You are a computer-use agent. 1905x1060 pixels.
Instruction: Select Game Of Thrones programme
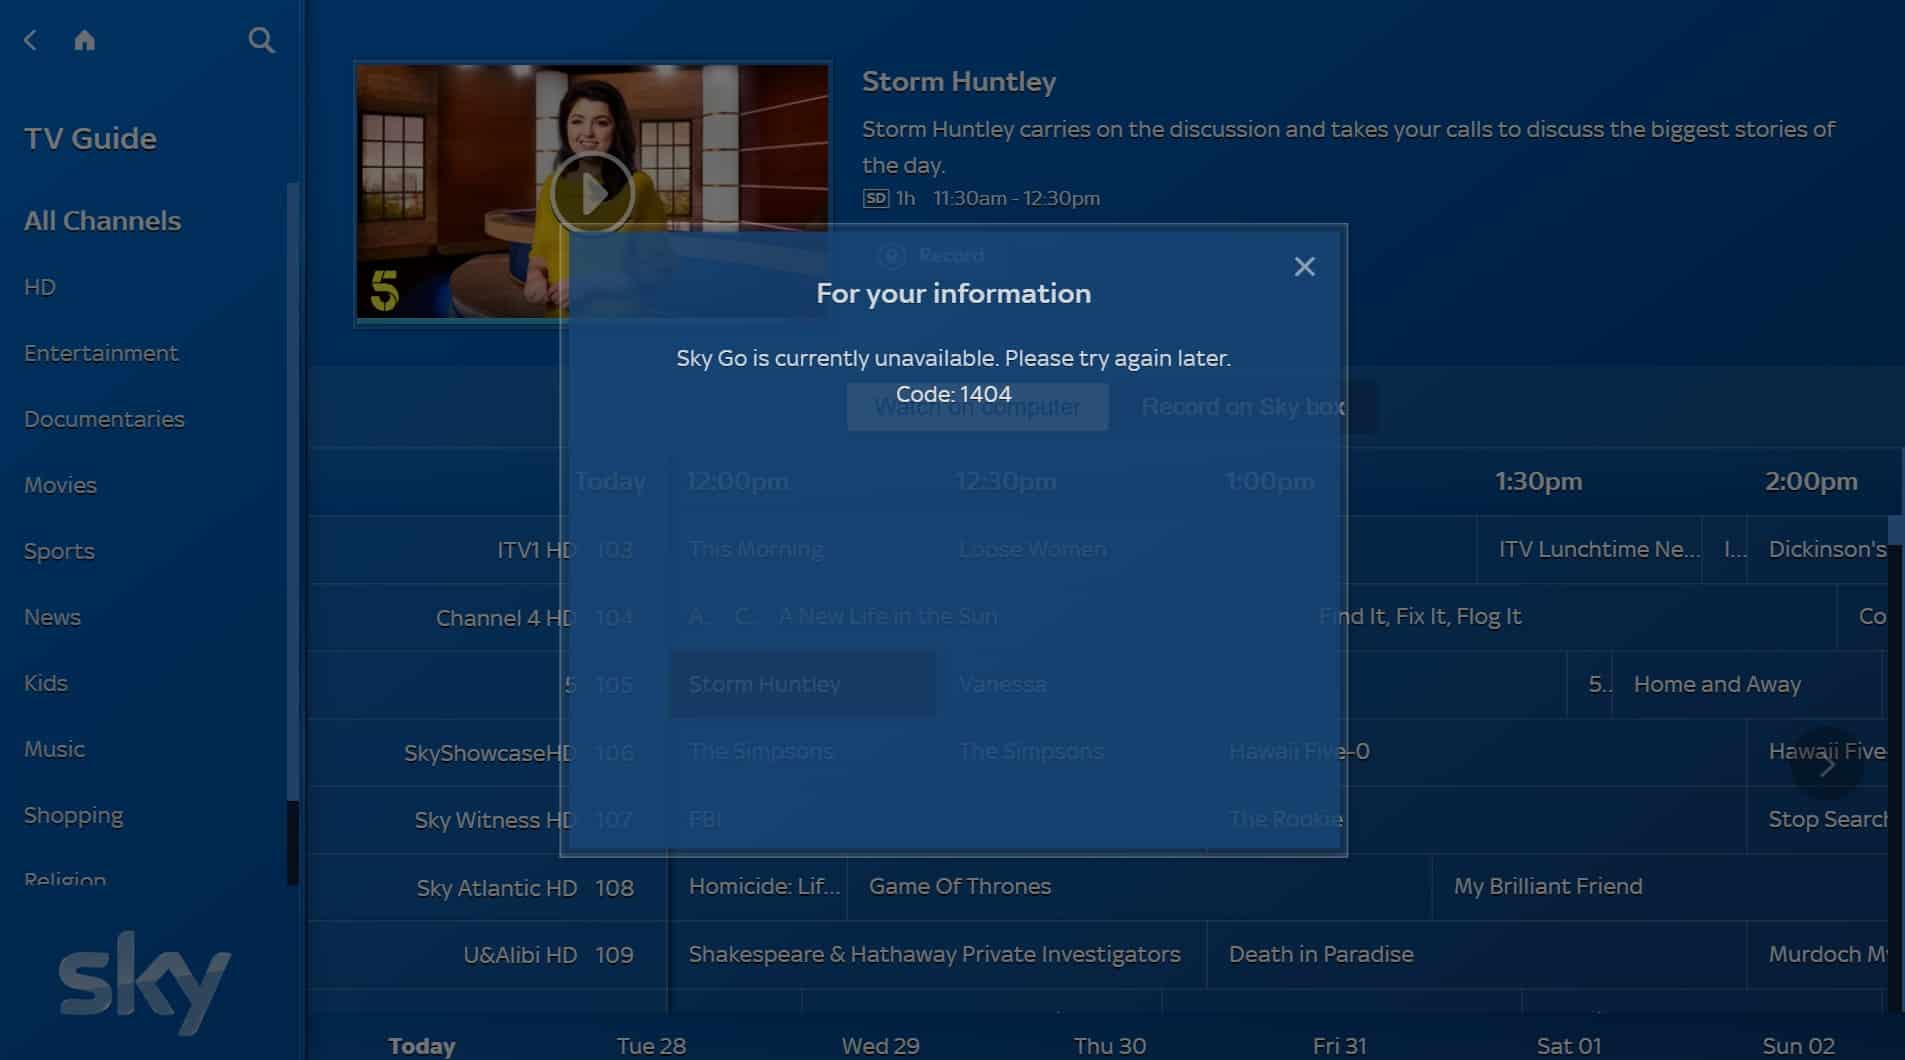1139,886
